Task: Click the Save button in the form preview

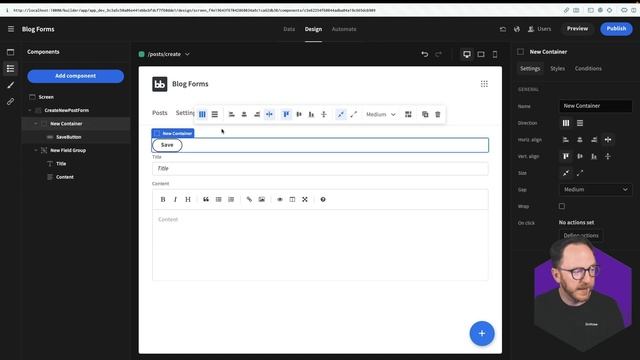Action: click(x=167, y=145)
